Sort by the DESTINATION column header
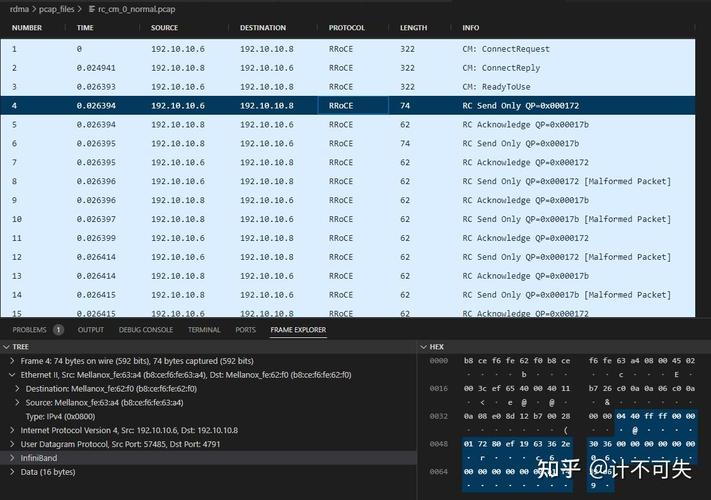711x500 pixels. point(263,28)
